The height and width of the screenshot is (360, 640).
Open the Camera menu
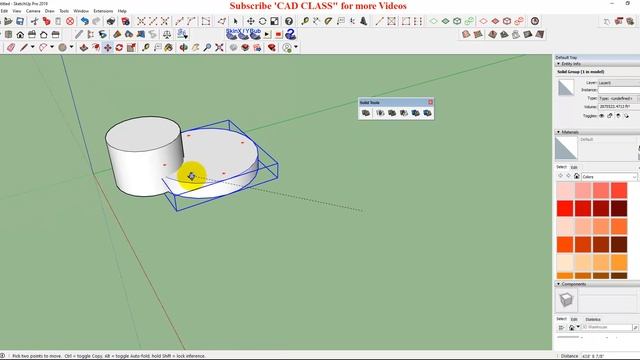tap(33, 11)
